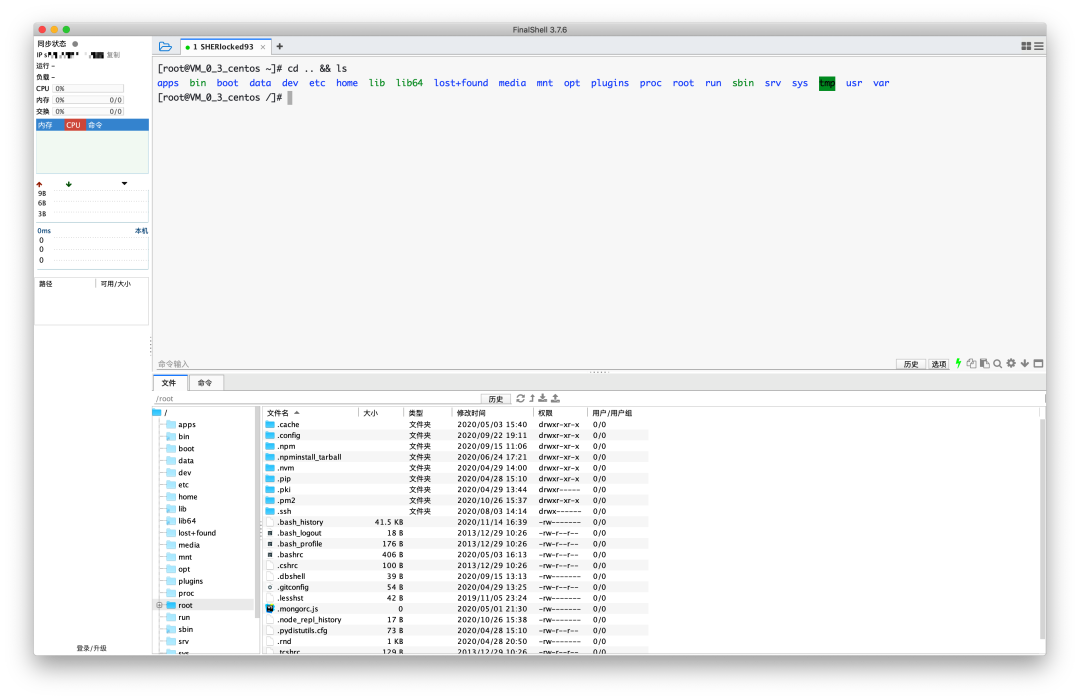Switch to the 文件 files tab
This screenshot has width=1080, height=700.
169,382
